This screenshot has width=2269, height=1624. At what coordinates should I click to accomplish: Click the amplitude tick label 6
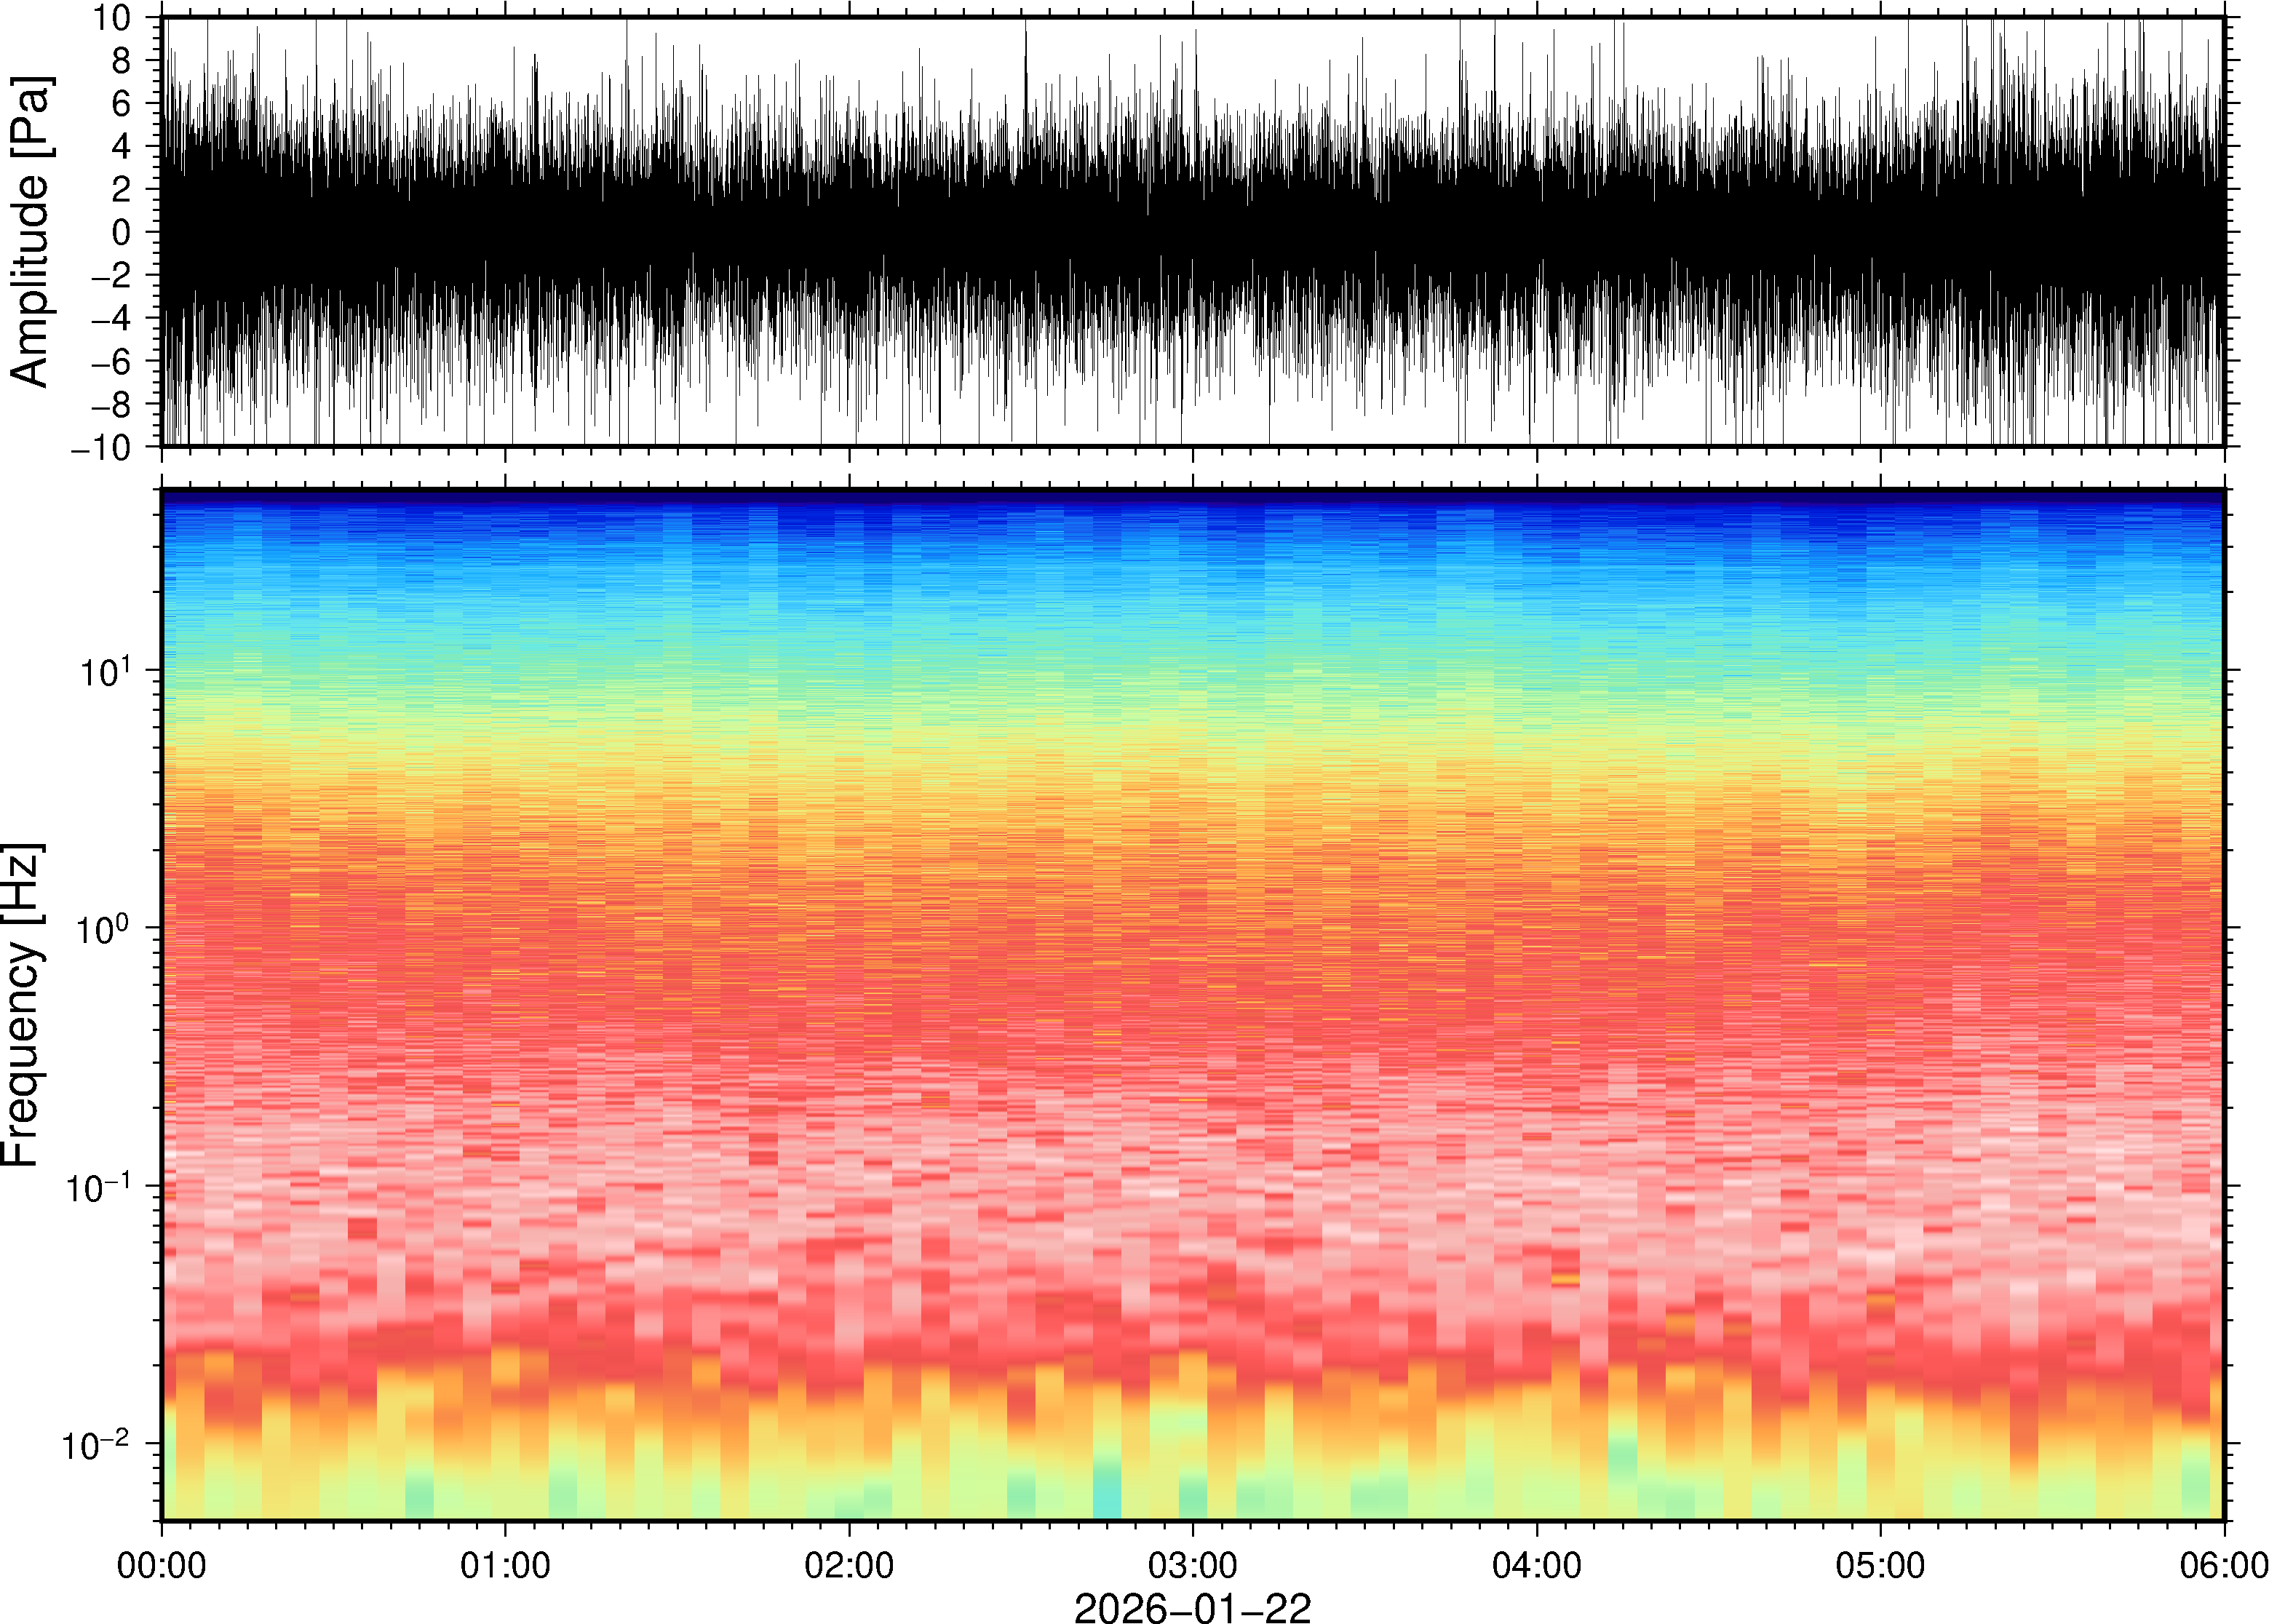coord(121,103)
